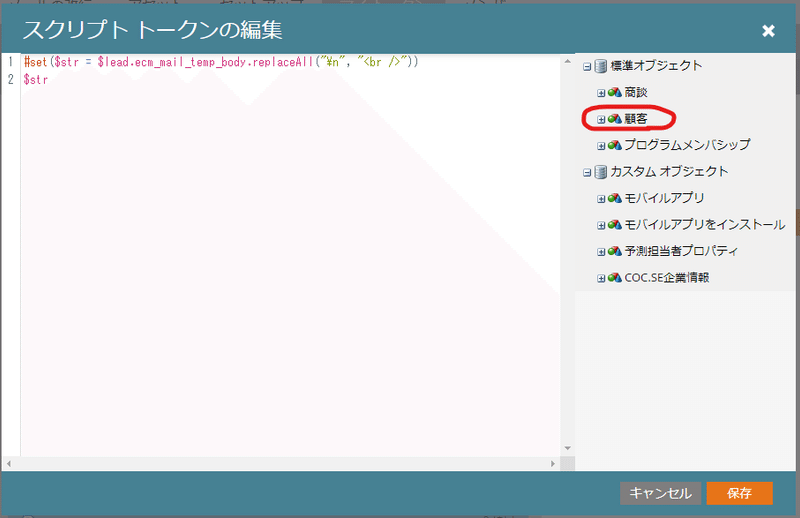
Task: Expand the COC.SE企業情報 node
Action: pos(601,278)
